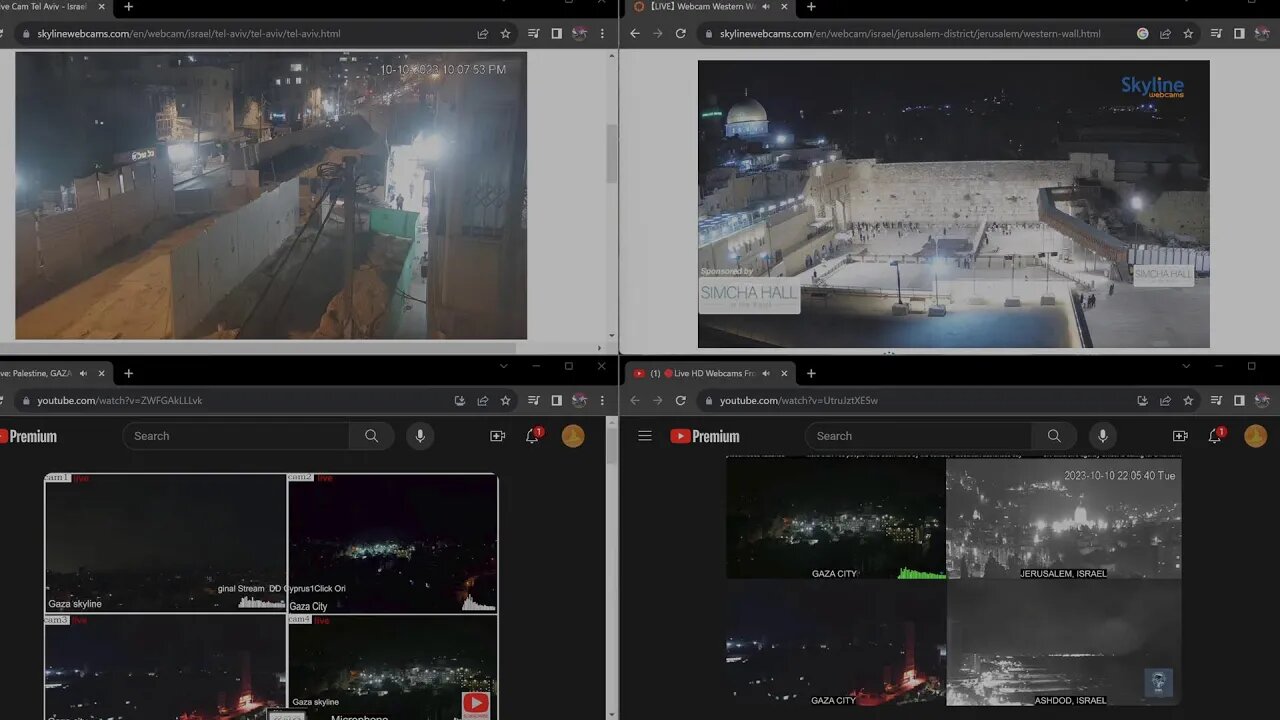Mute the Live HD Webcams tab audio

pyautogui.click(x=766, y=373)
